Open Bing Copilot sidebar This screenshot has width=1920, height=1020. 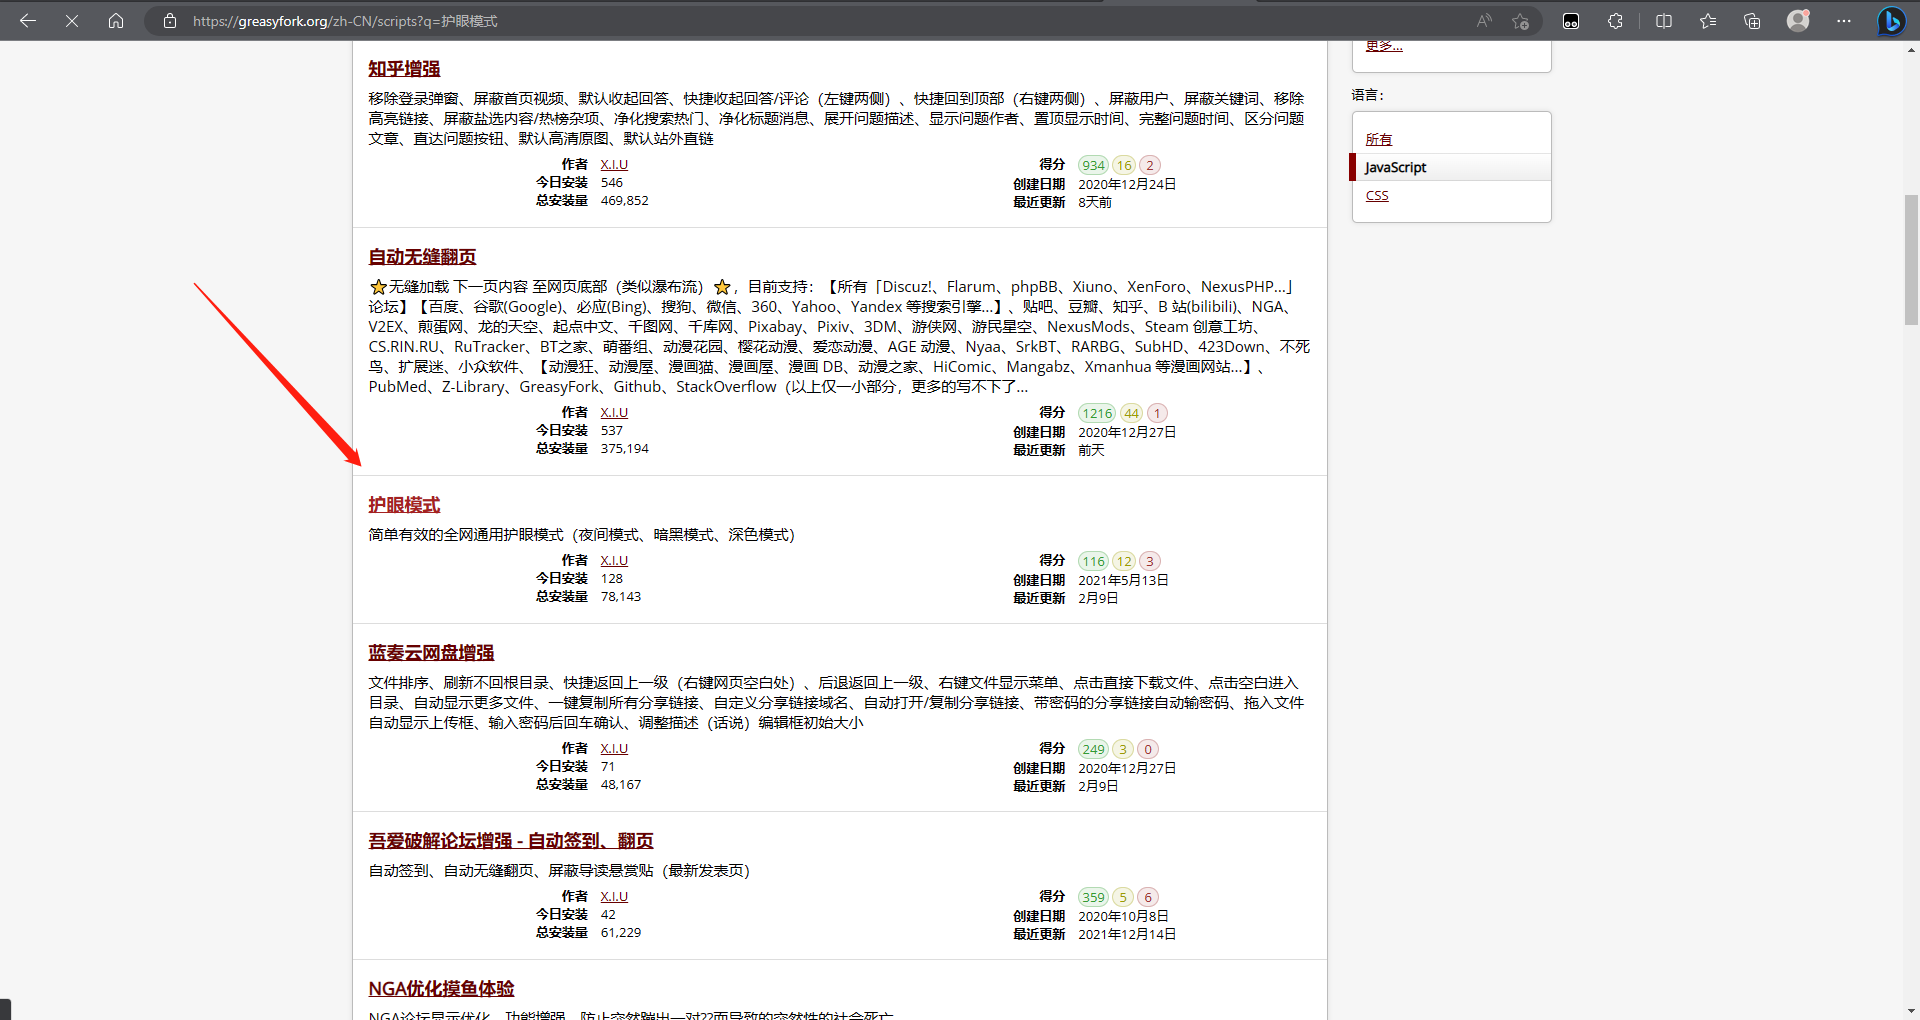click(1891, 21)
